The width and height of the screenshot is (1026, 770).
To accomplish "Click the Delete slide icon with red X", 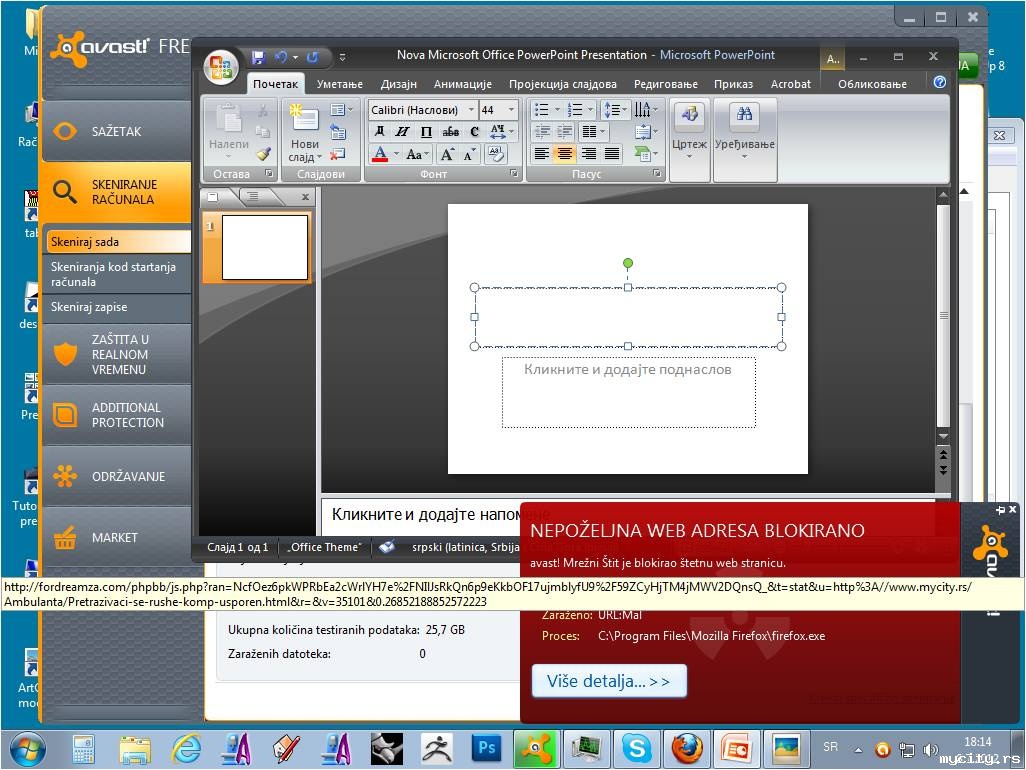I will (338, 154).
